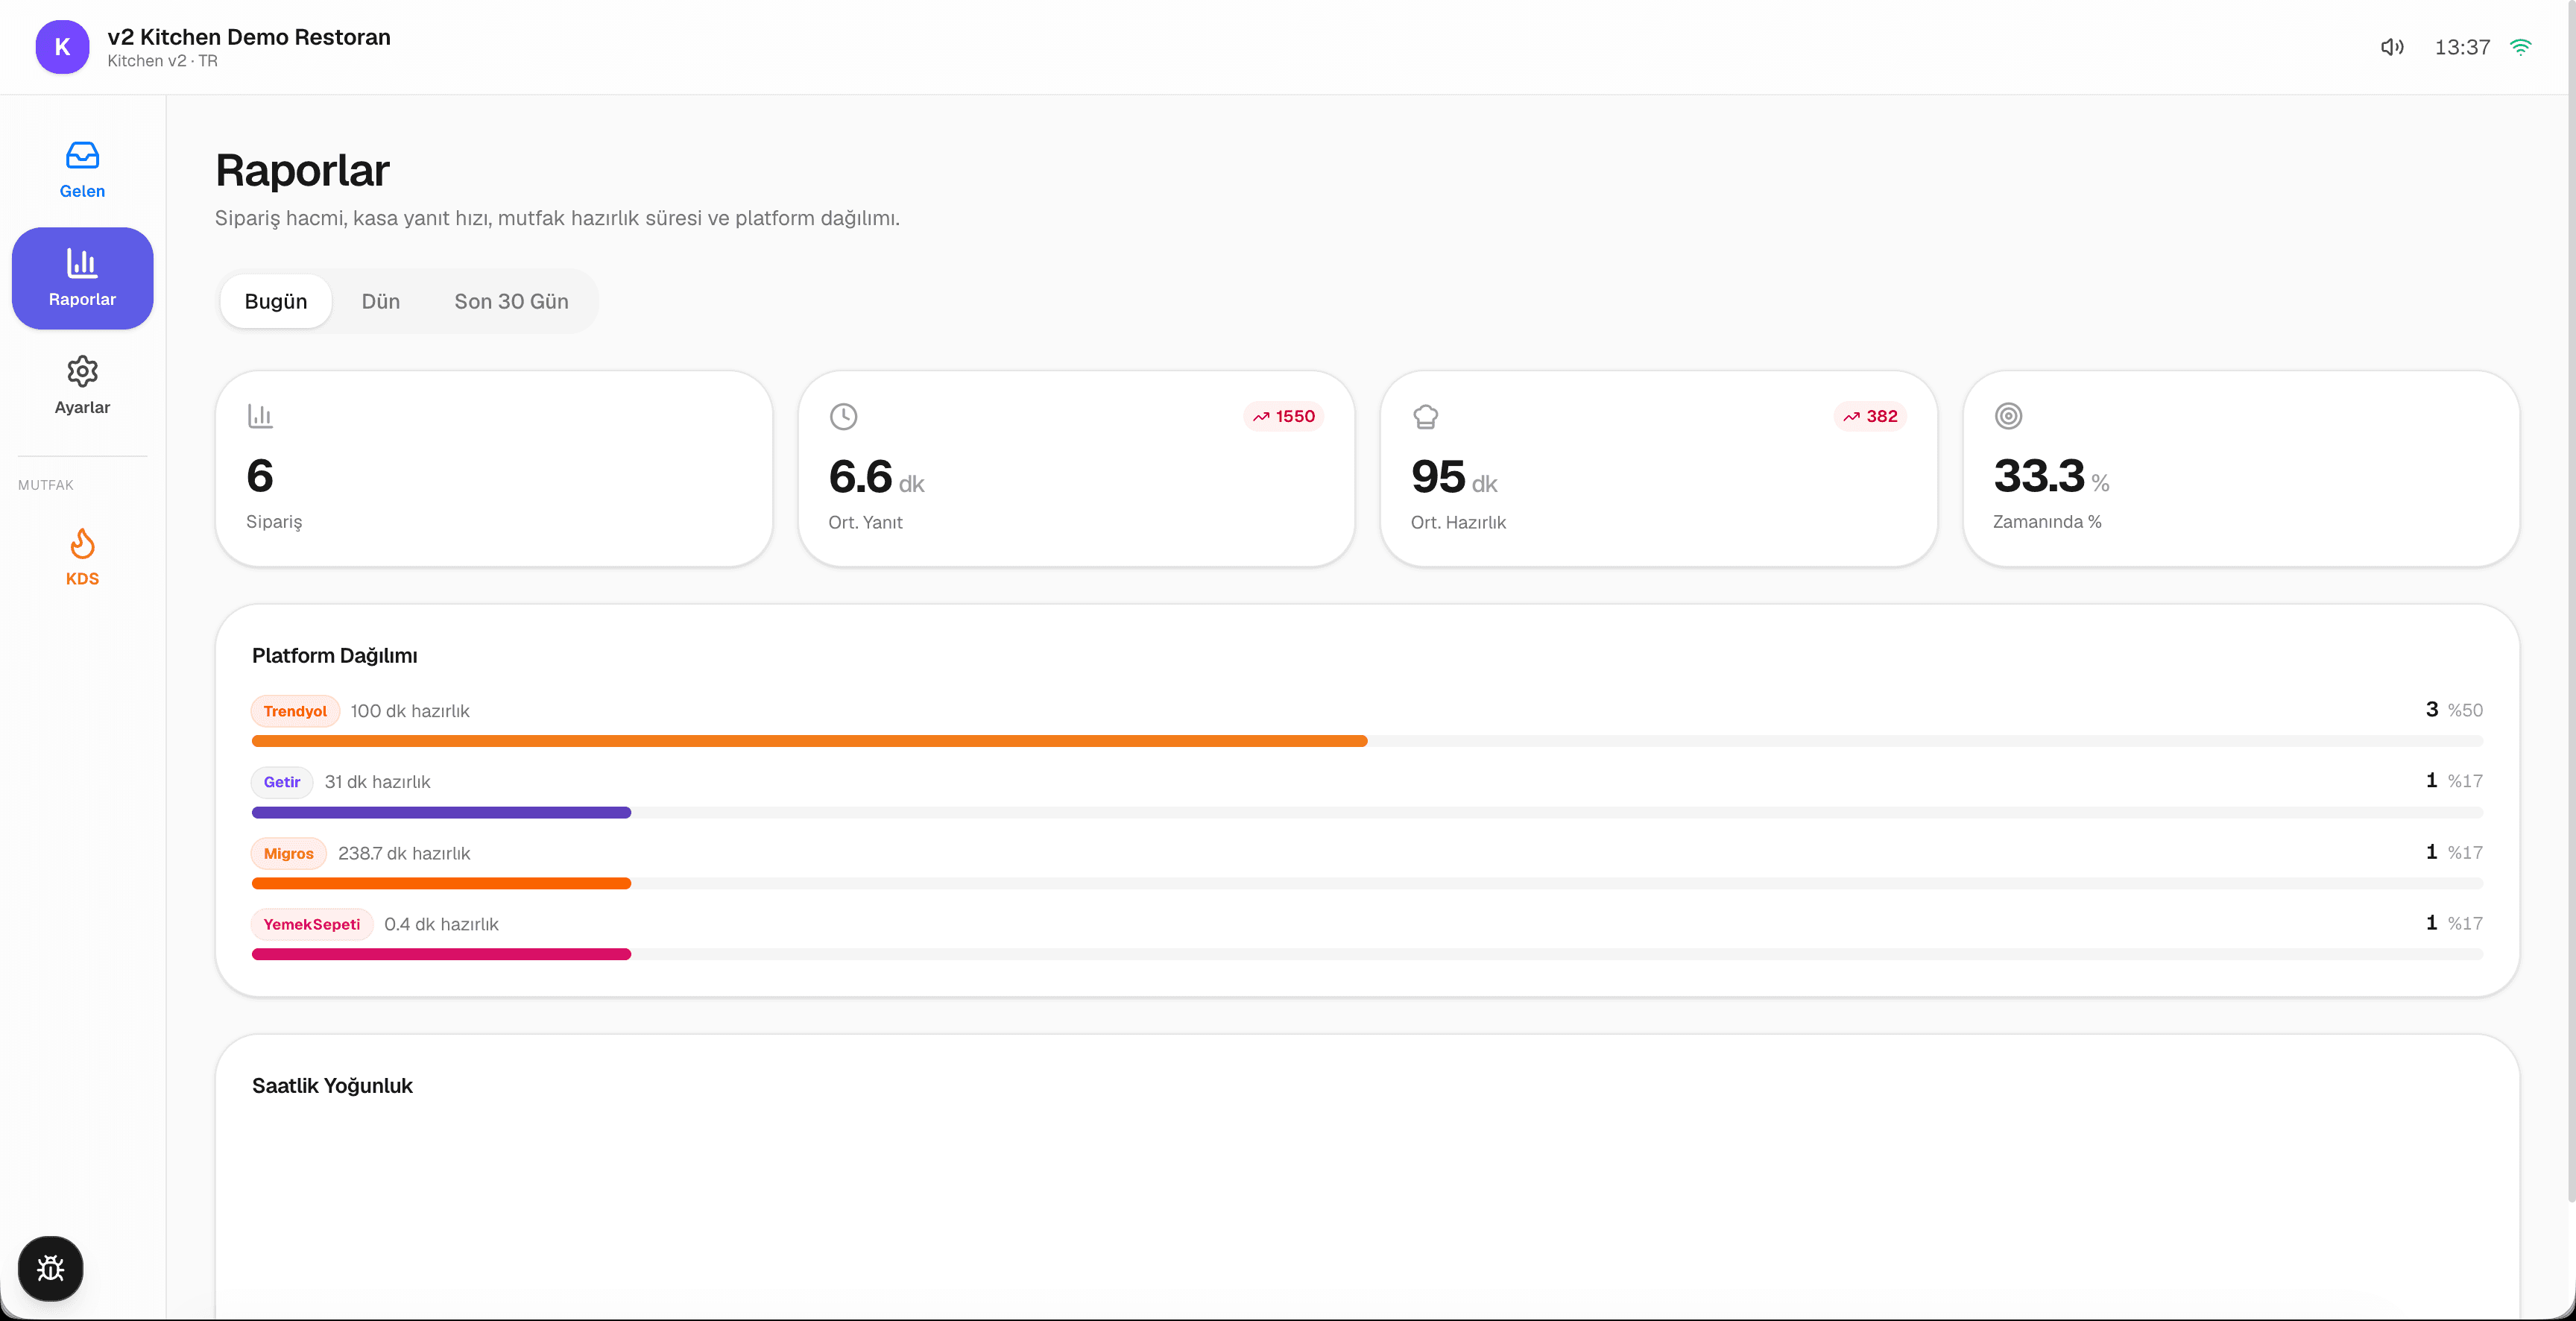Click '0.4 dk hazırlık' text
Screen dimensions: 2576x1321
pyautogui.click(x=441, y=924)
